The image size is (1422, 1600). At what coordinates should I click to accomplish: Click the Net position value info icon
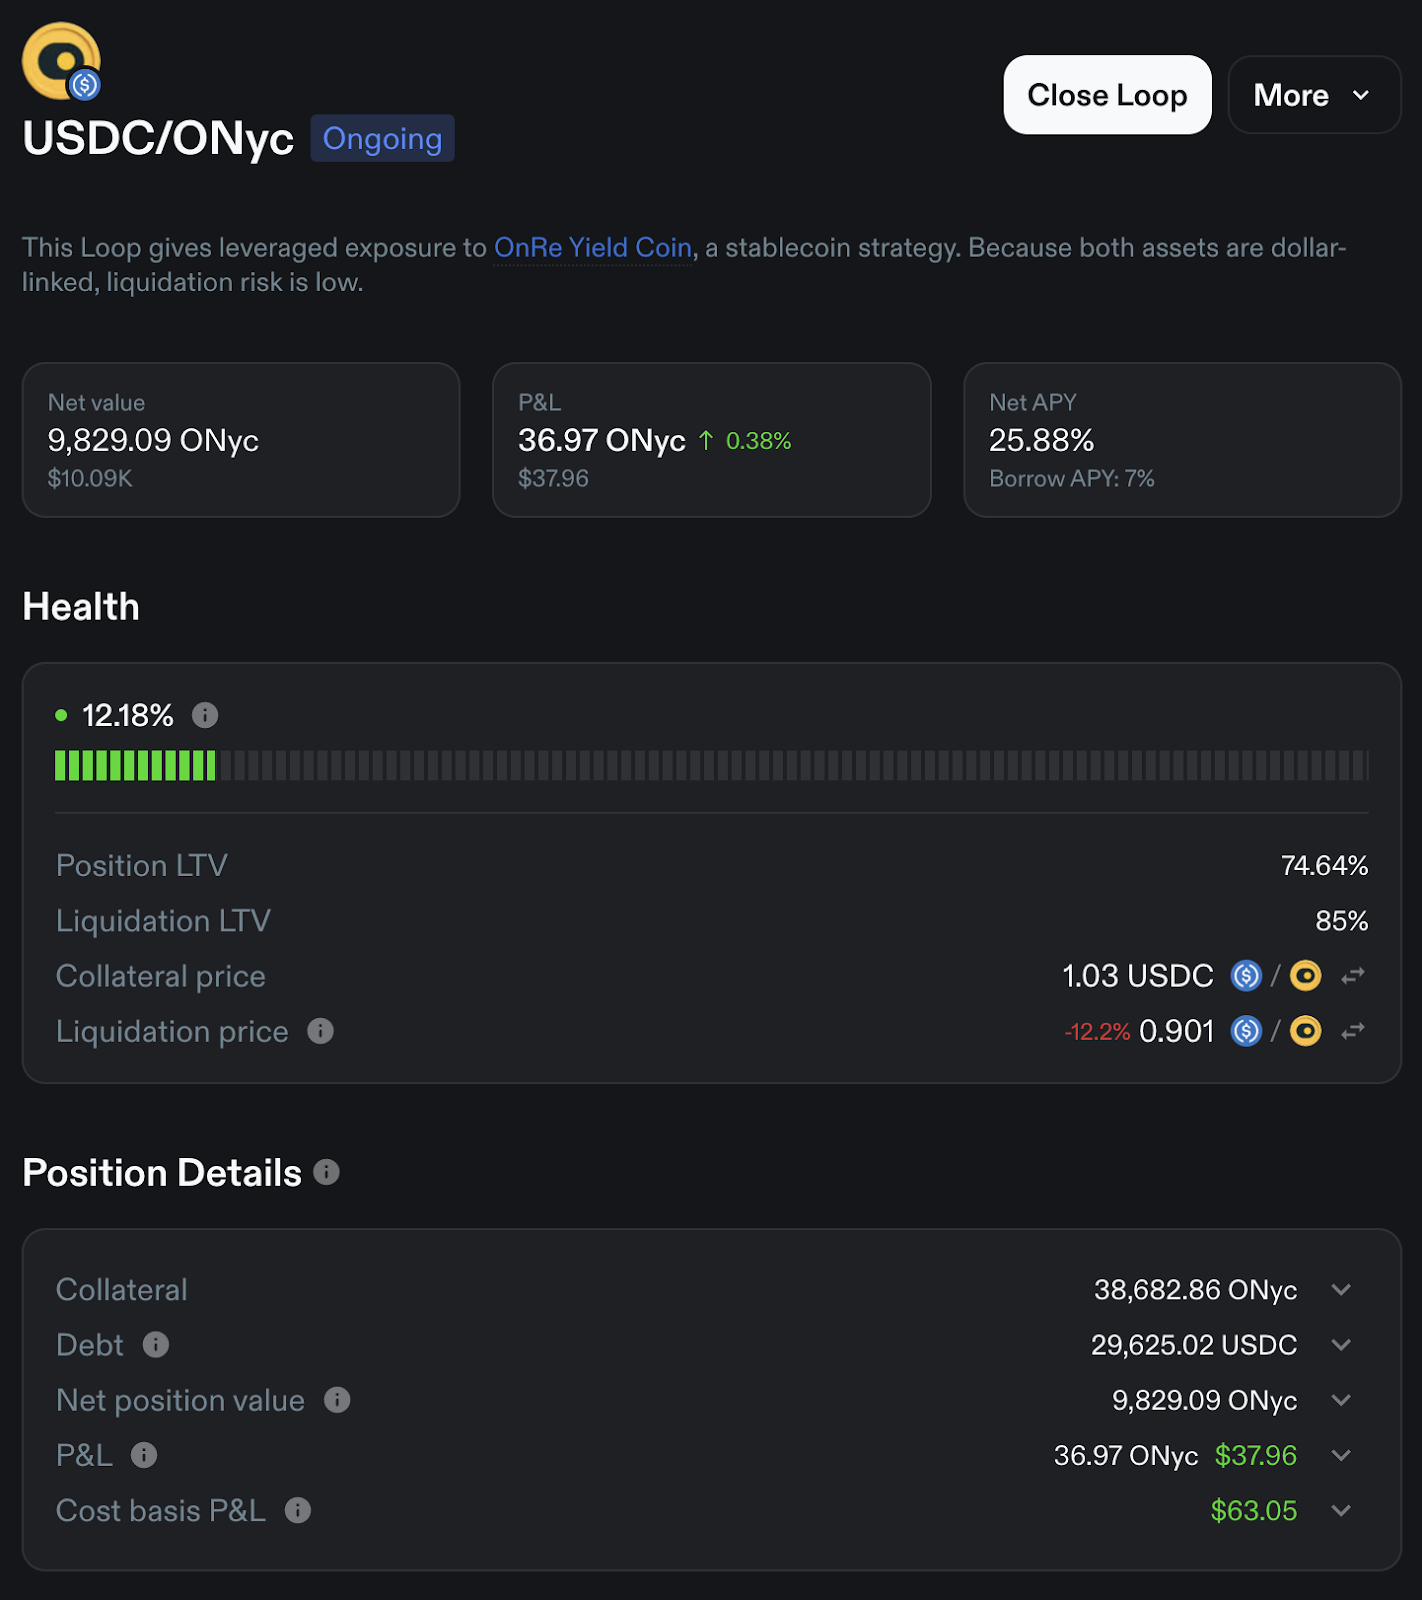click(x=337, y=1400)
